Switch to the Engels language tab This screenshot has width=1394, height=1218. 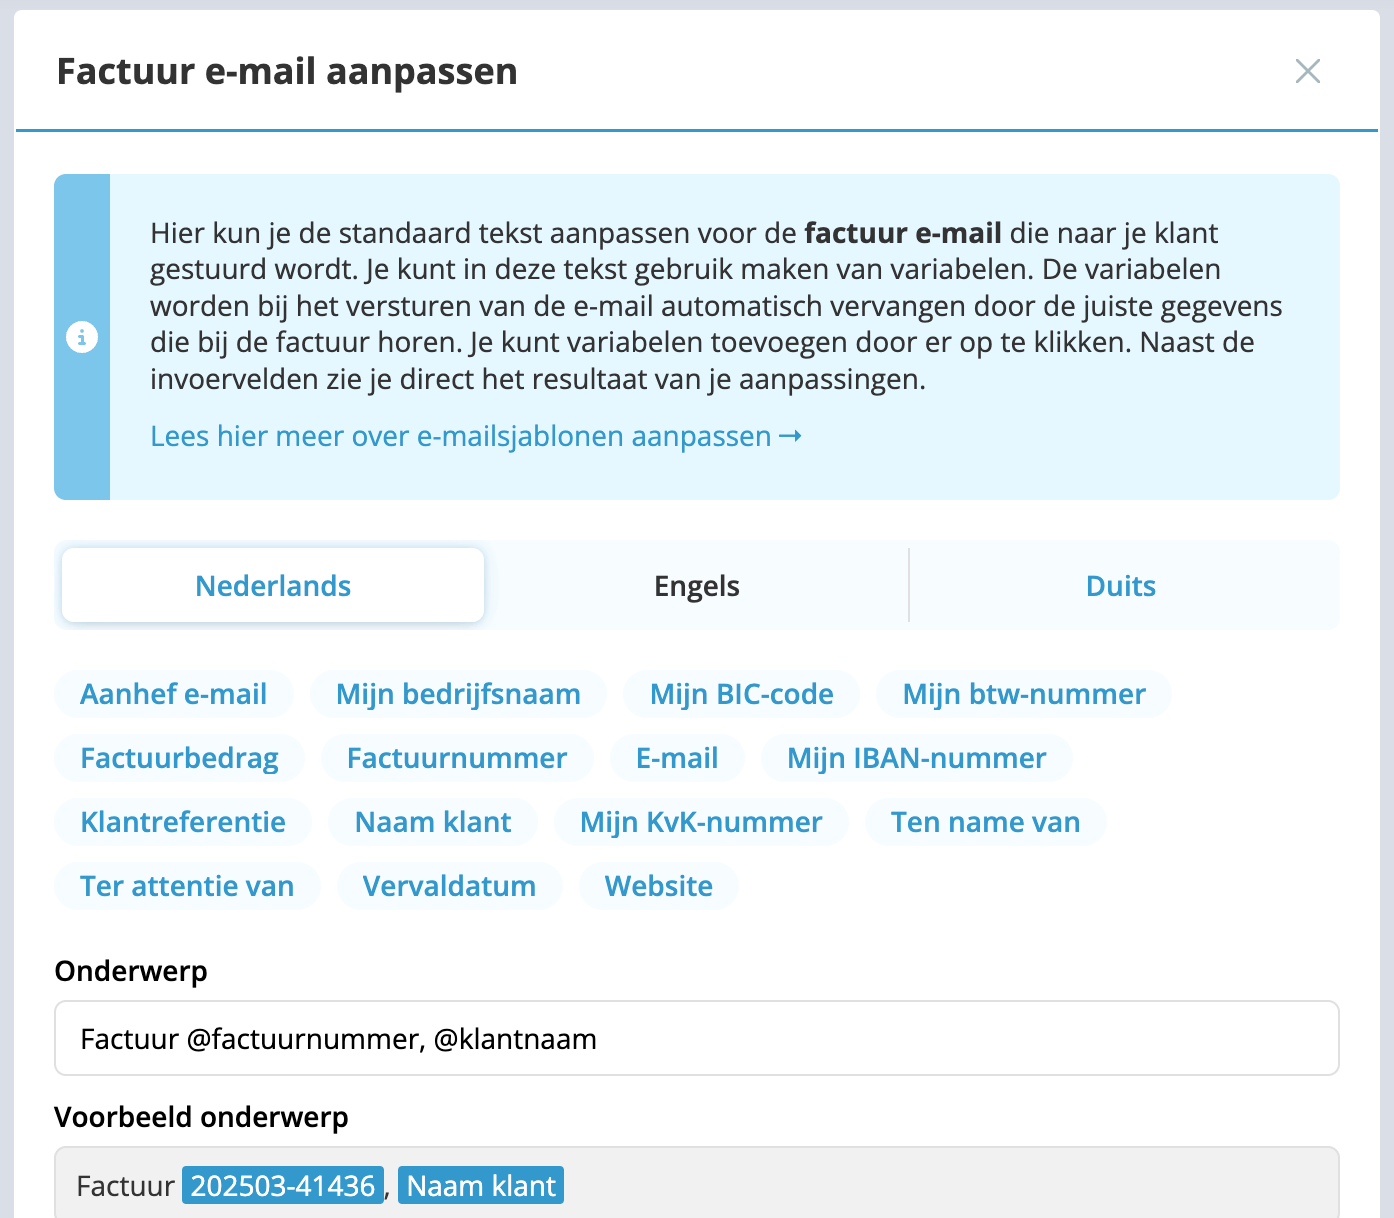click(696, 585)
